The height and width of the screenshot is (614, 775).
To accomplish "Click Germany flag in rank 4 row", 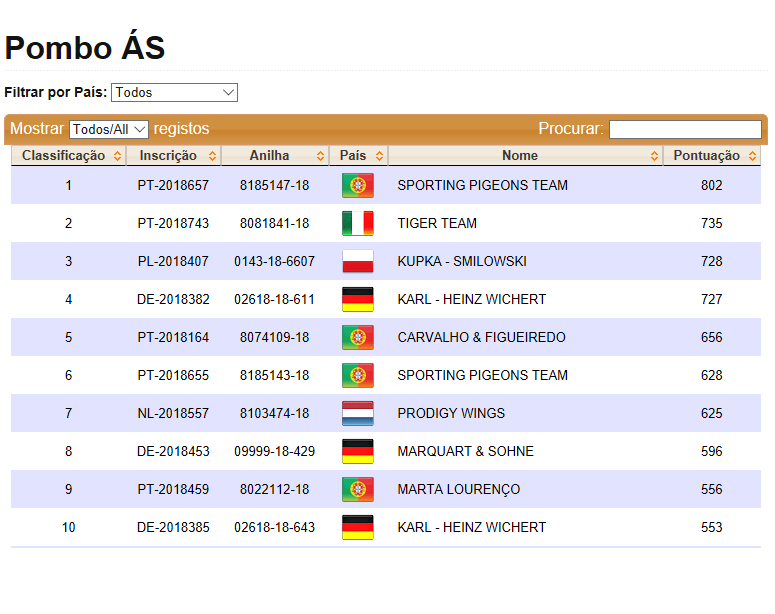I will 357,299.
